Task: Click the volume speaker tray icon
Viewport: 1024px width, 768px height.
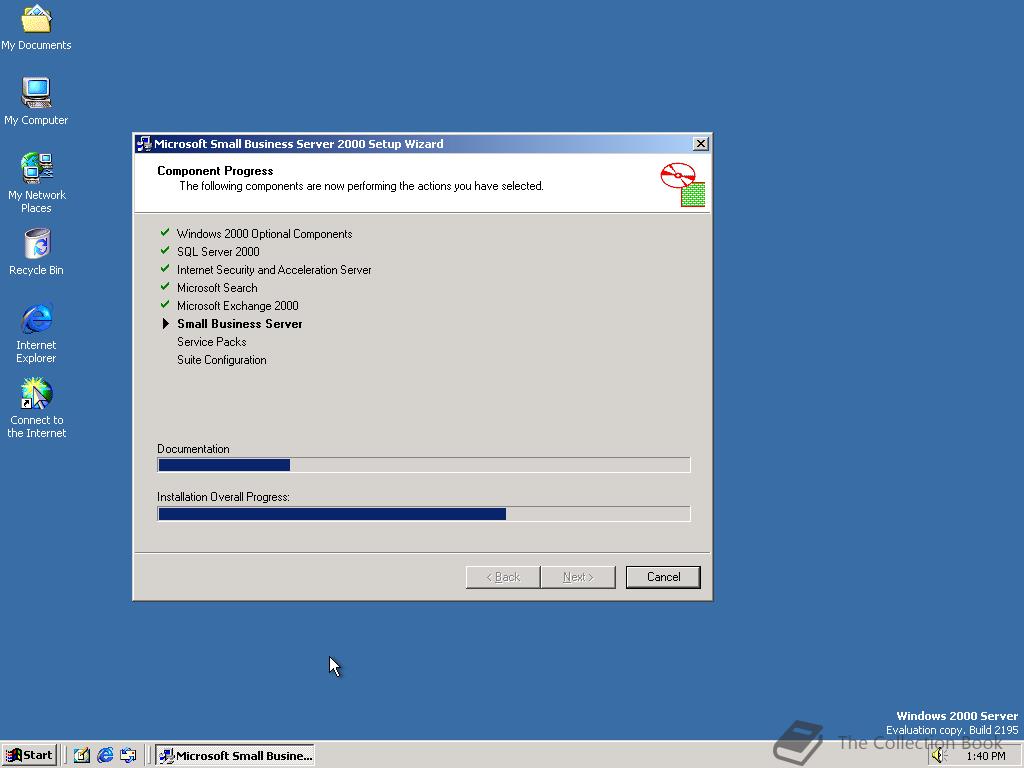Action: click(x=939, y=756)
